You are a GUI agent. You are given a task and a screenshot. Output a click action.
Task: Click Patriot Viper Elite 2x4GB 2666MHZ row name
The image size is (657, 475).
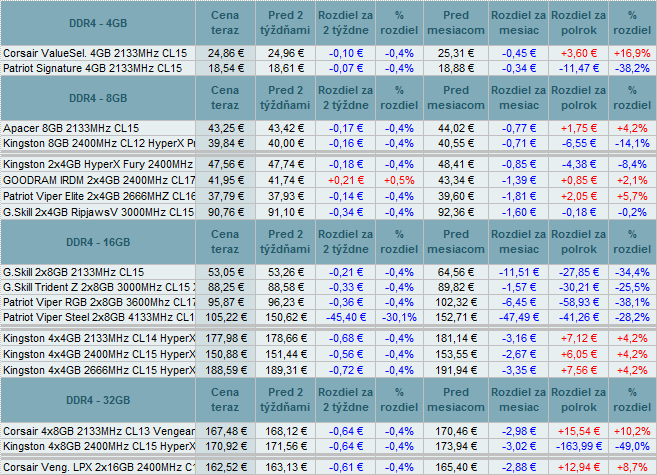click(98, 196)
